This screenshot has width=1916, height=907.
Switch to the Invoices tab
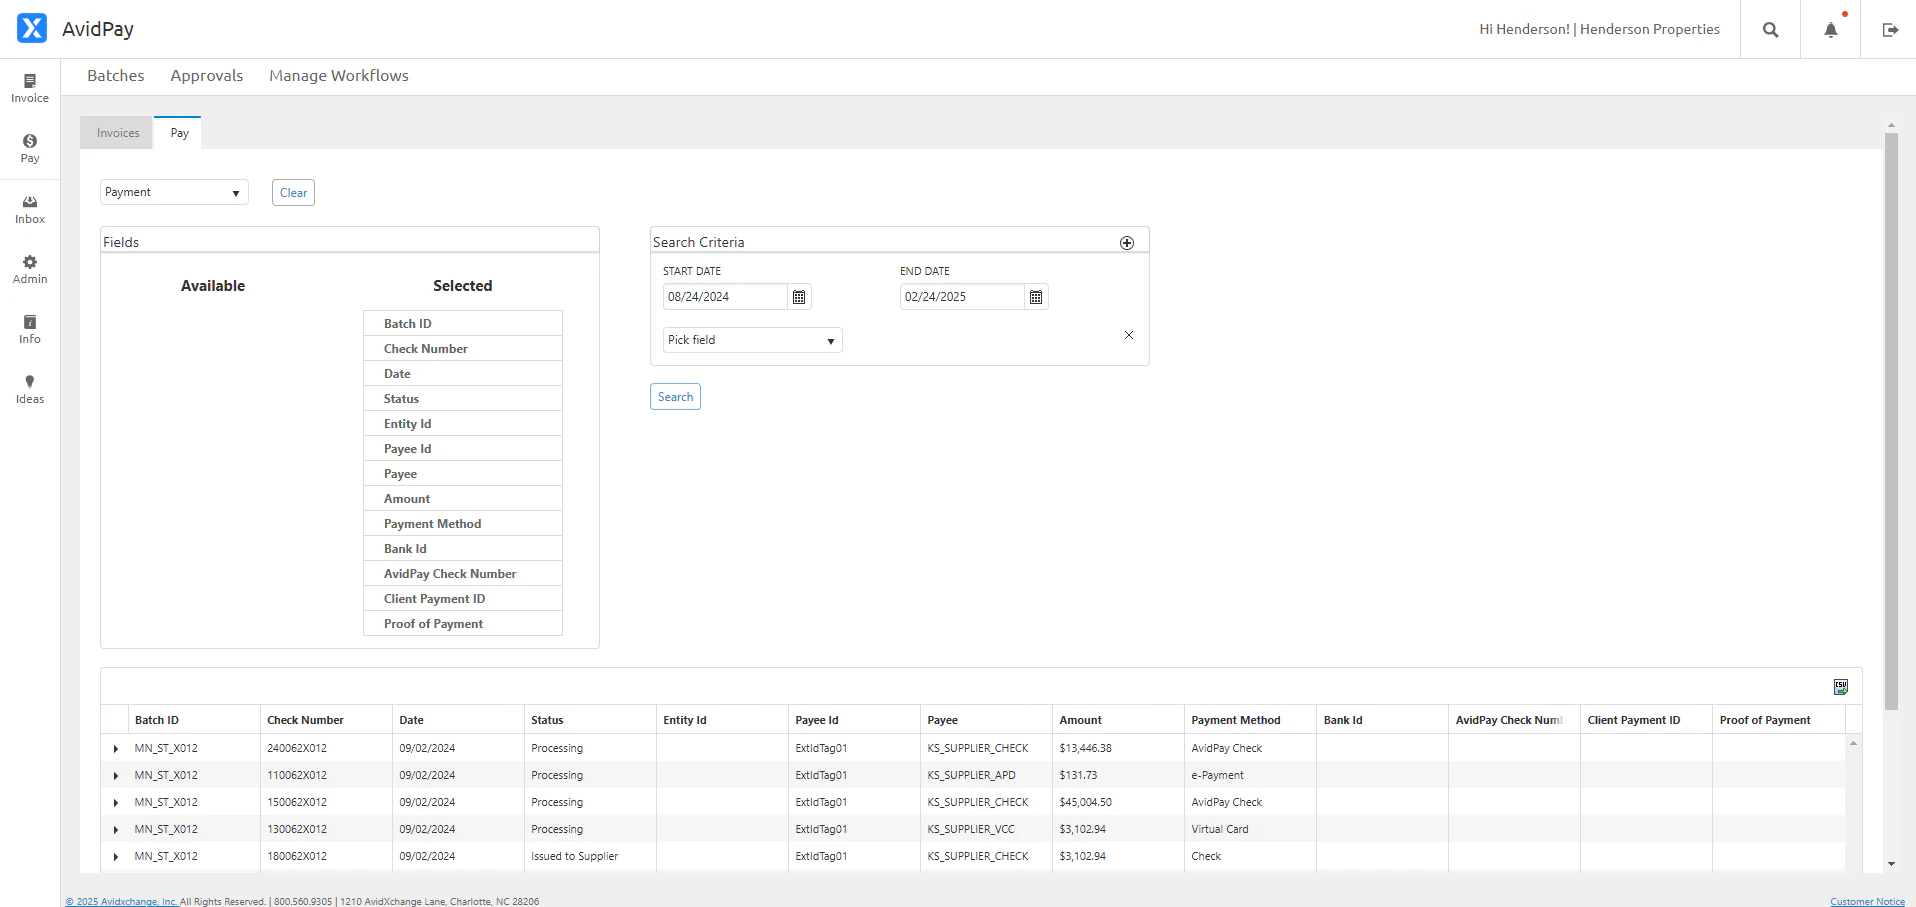(116, 132)
